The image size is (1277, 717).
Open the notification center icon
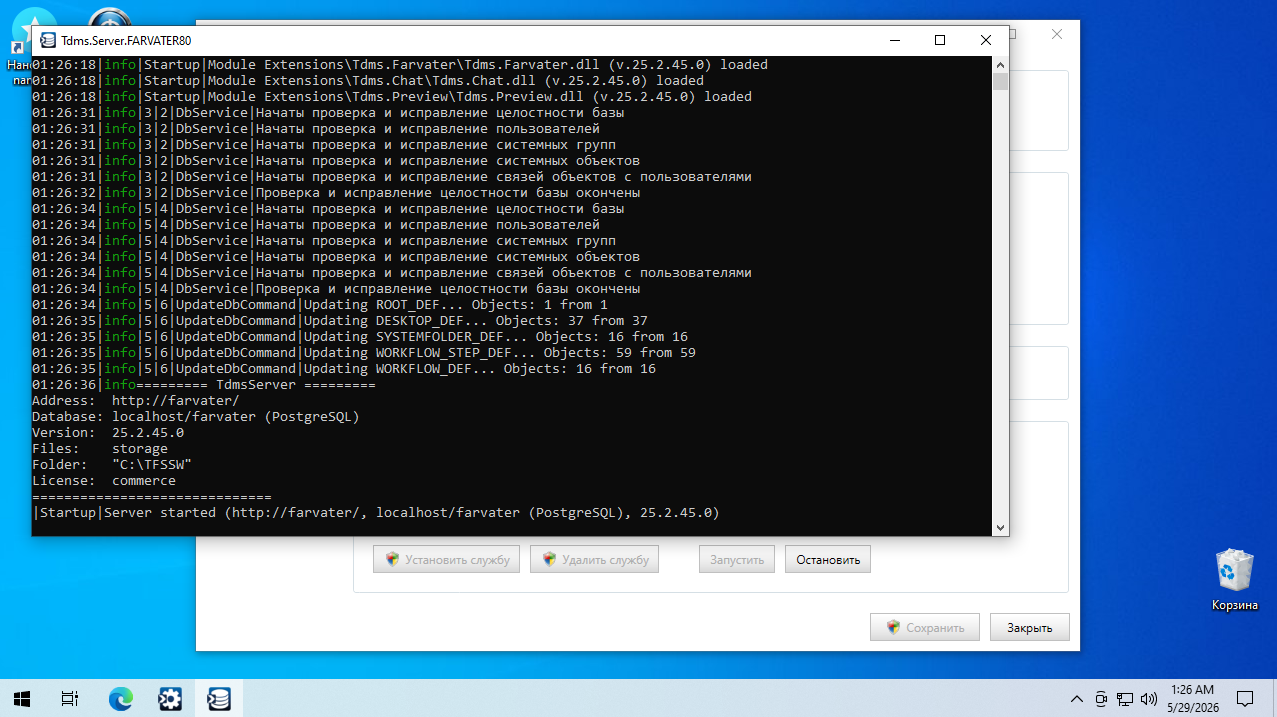(x=1245, y=698)
